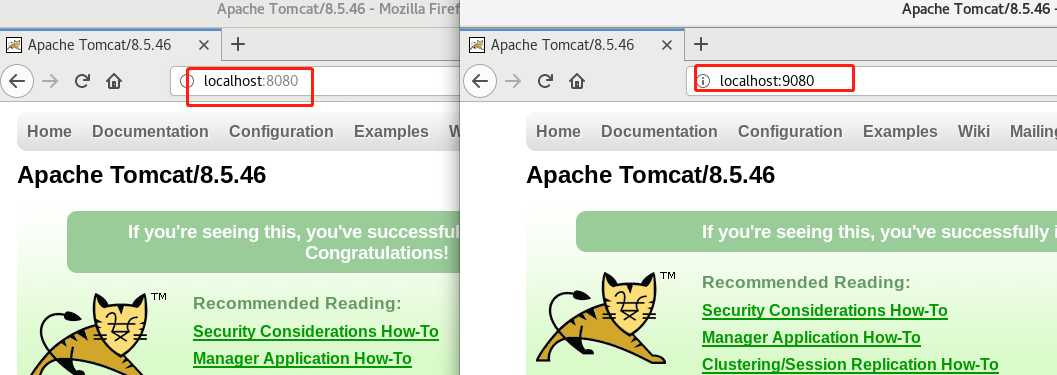1057x375 pixels.
Task: Open Documentation on 9080 page
Action: point(659,132)
